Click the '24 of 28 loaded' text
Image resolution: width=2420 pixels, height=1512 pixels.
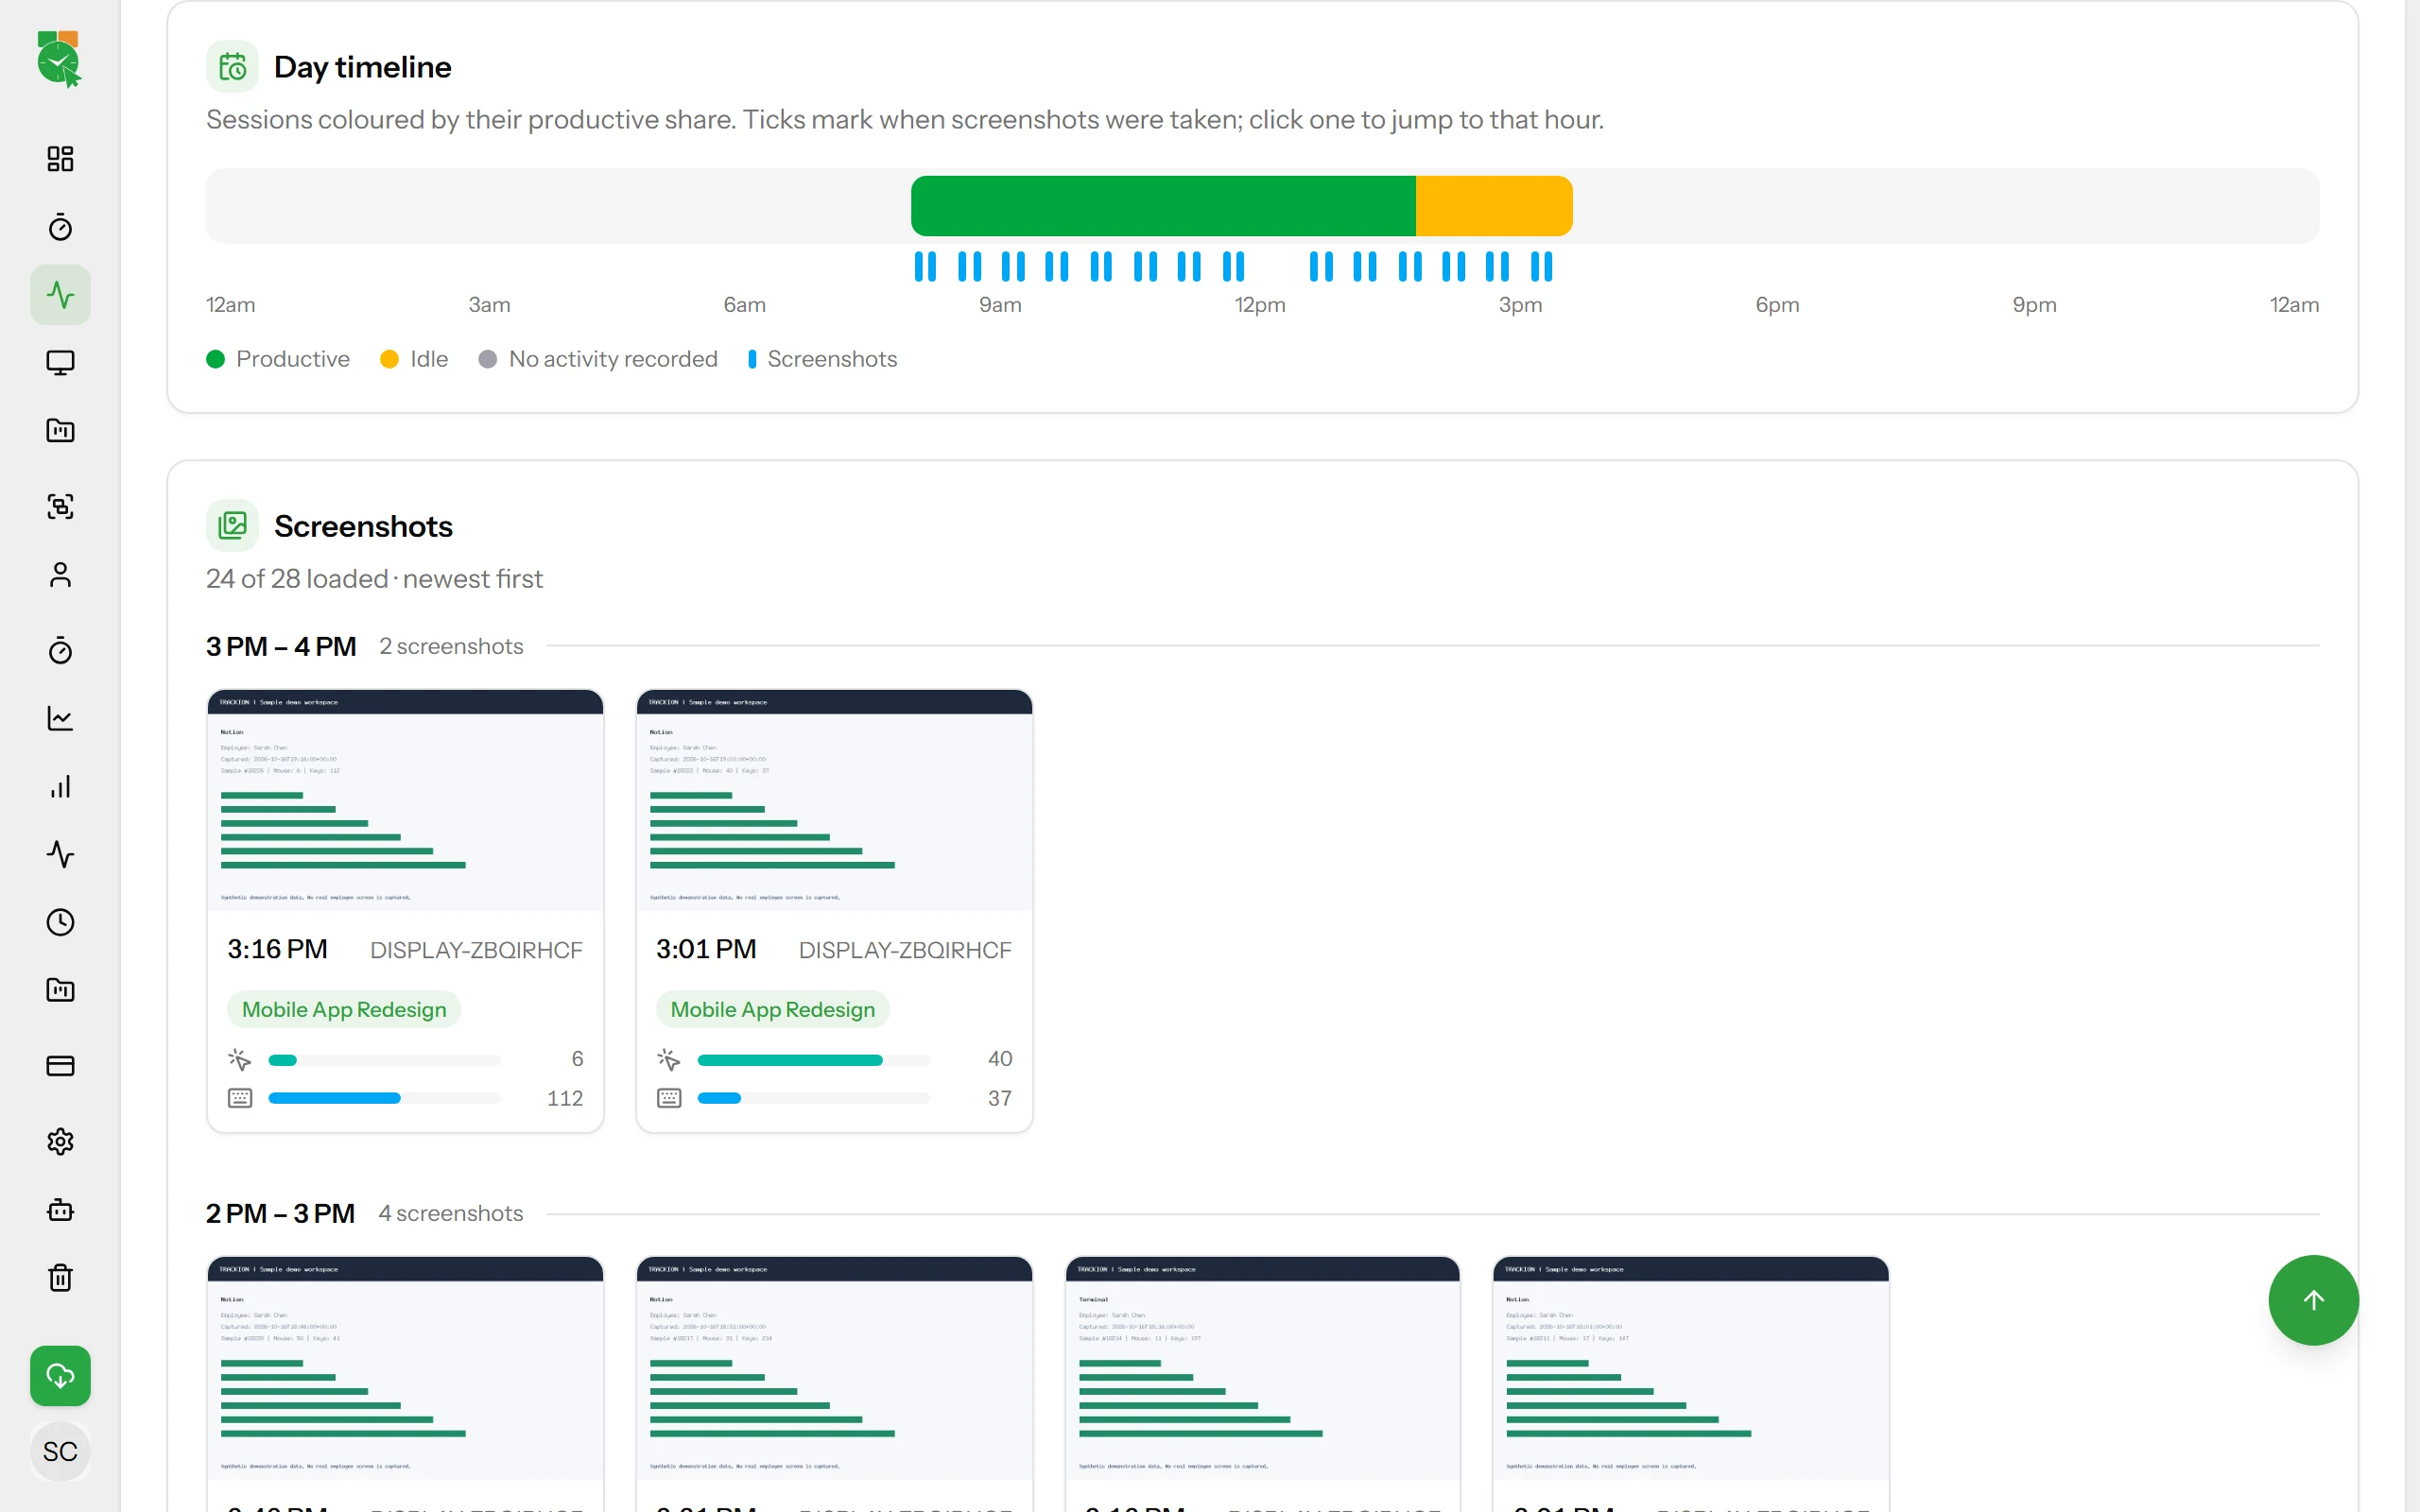tap(297, 579)
